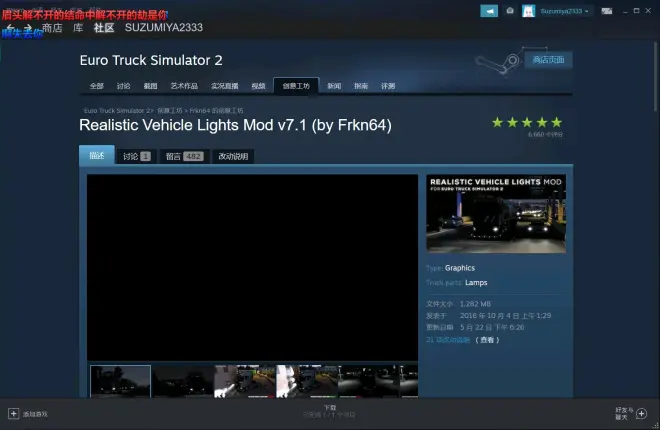Open the 库 (Library) navigation menu
Screen dimensions: 660x430
80,28
